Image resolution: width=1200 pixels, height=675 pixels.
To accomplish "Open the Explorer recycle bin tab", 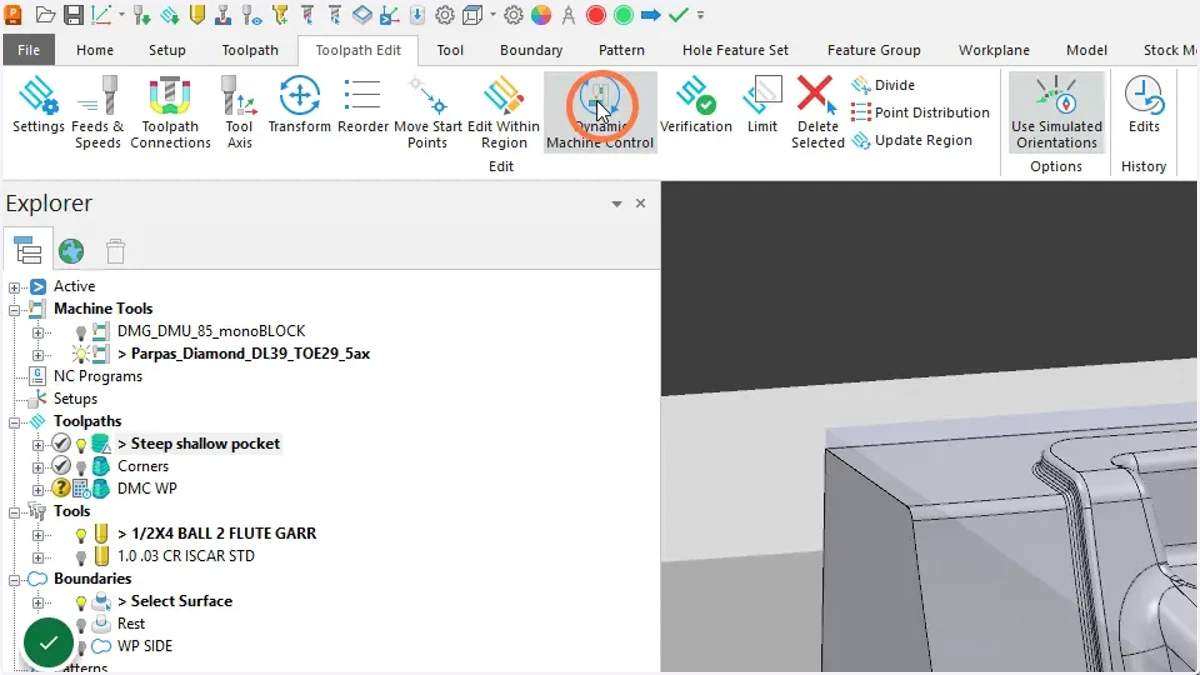I will point(116,251).
